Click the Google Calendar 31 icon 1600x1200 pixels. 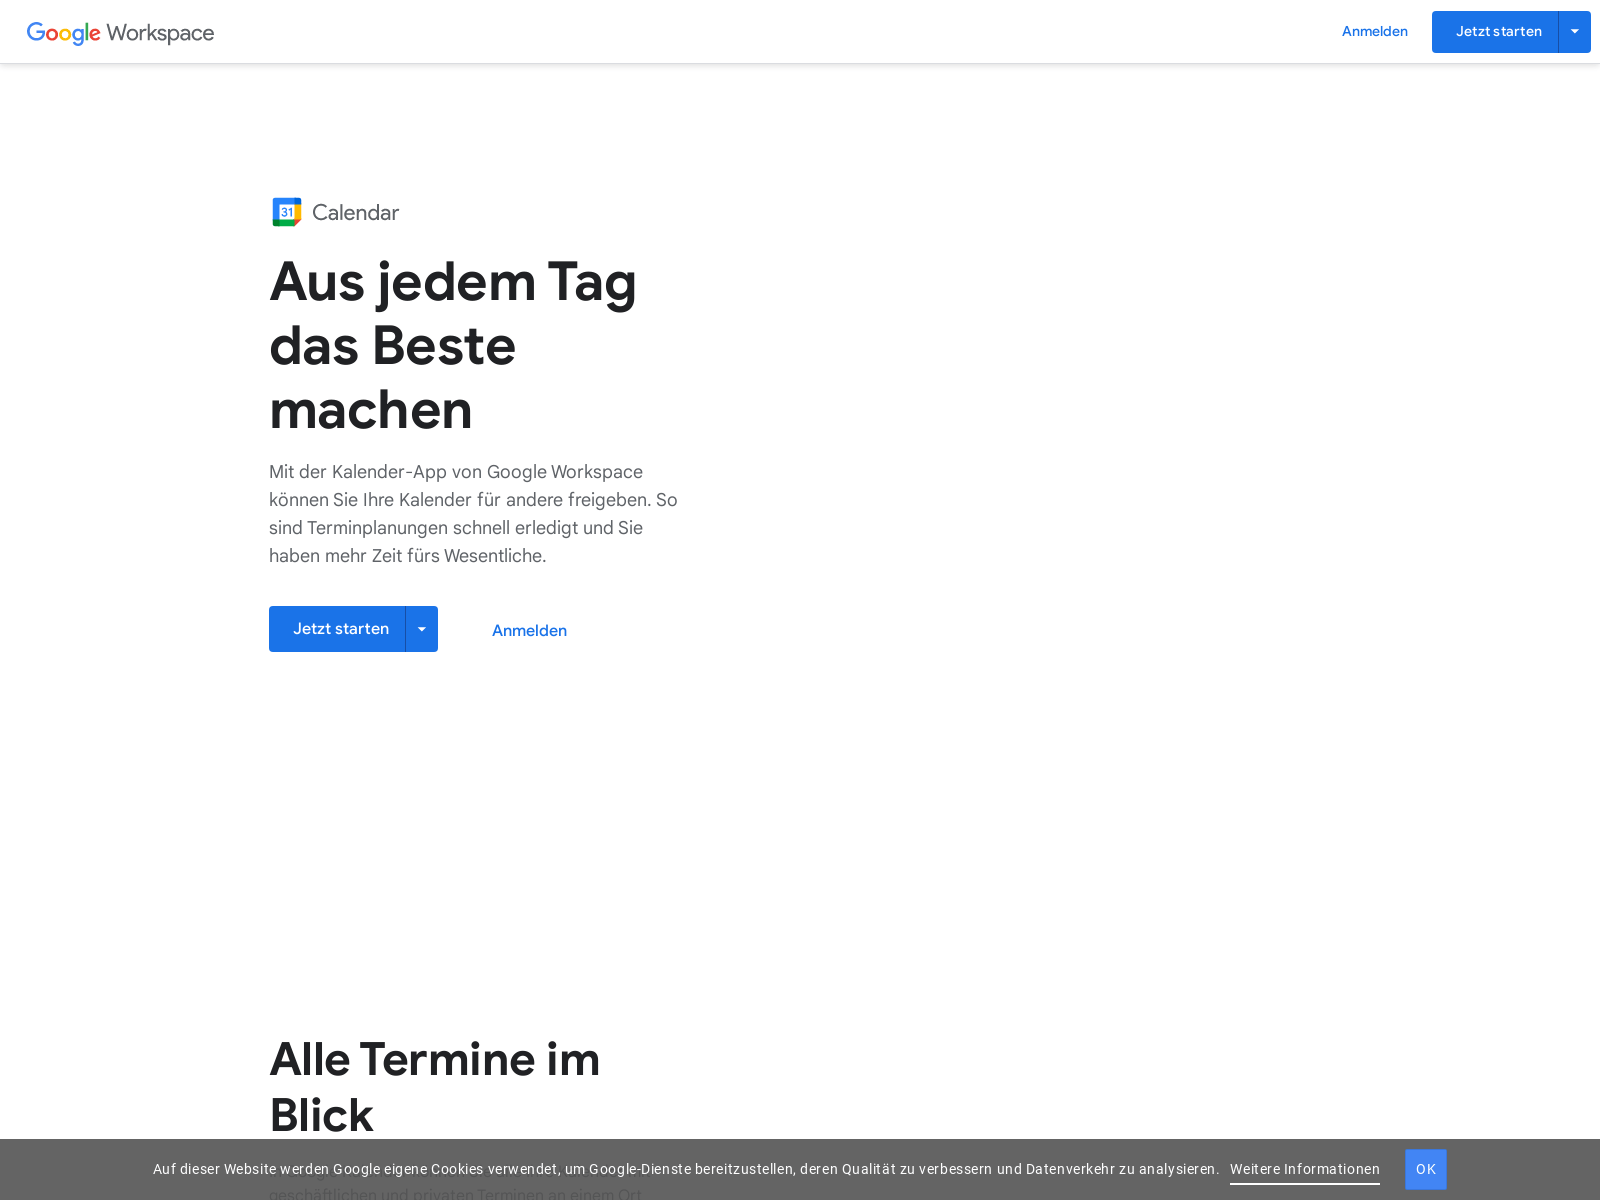[287, 212]
